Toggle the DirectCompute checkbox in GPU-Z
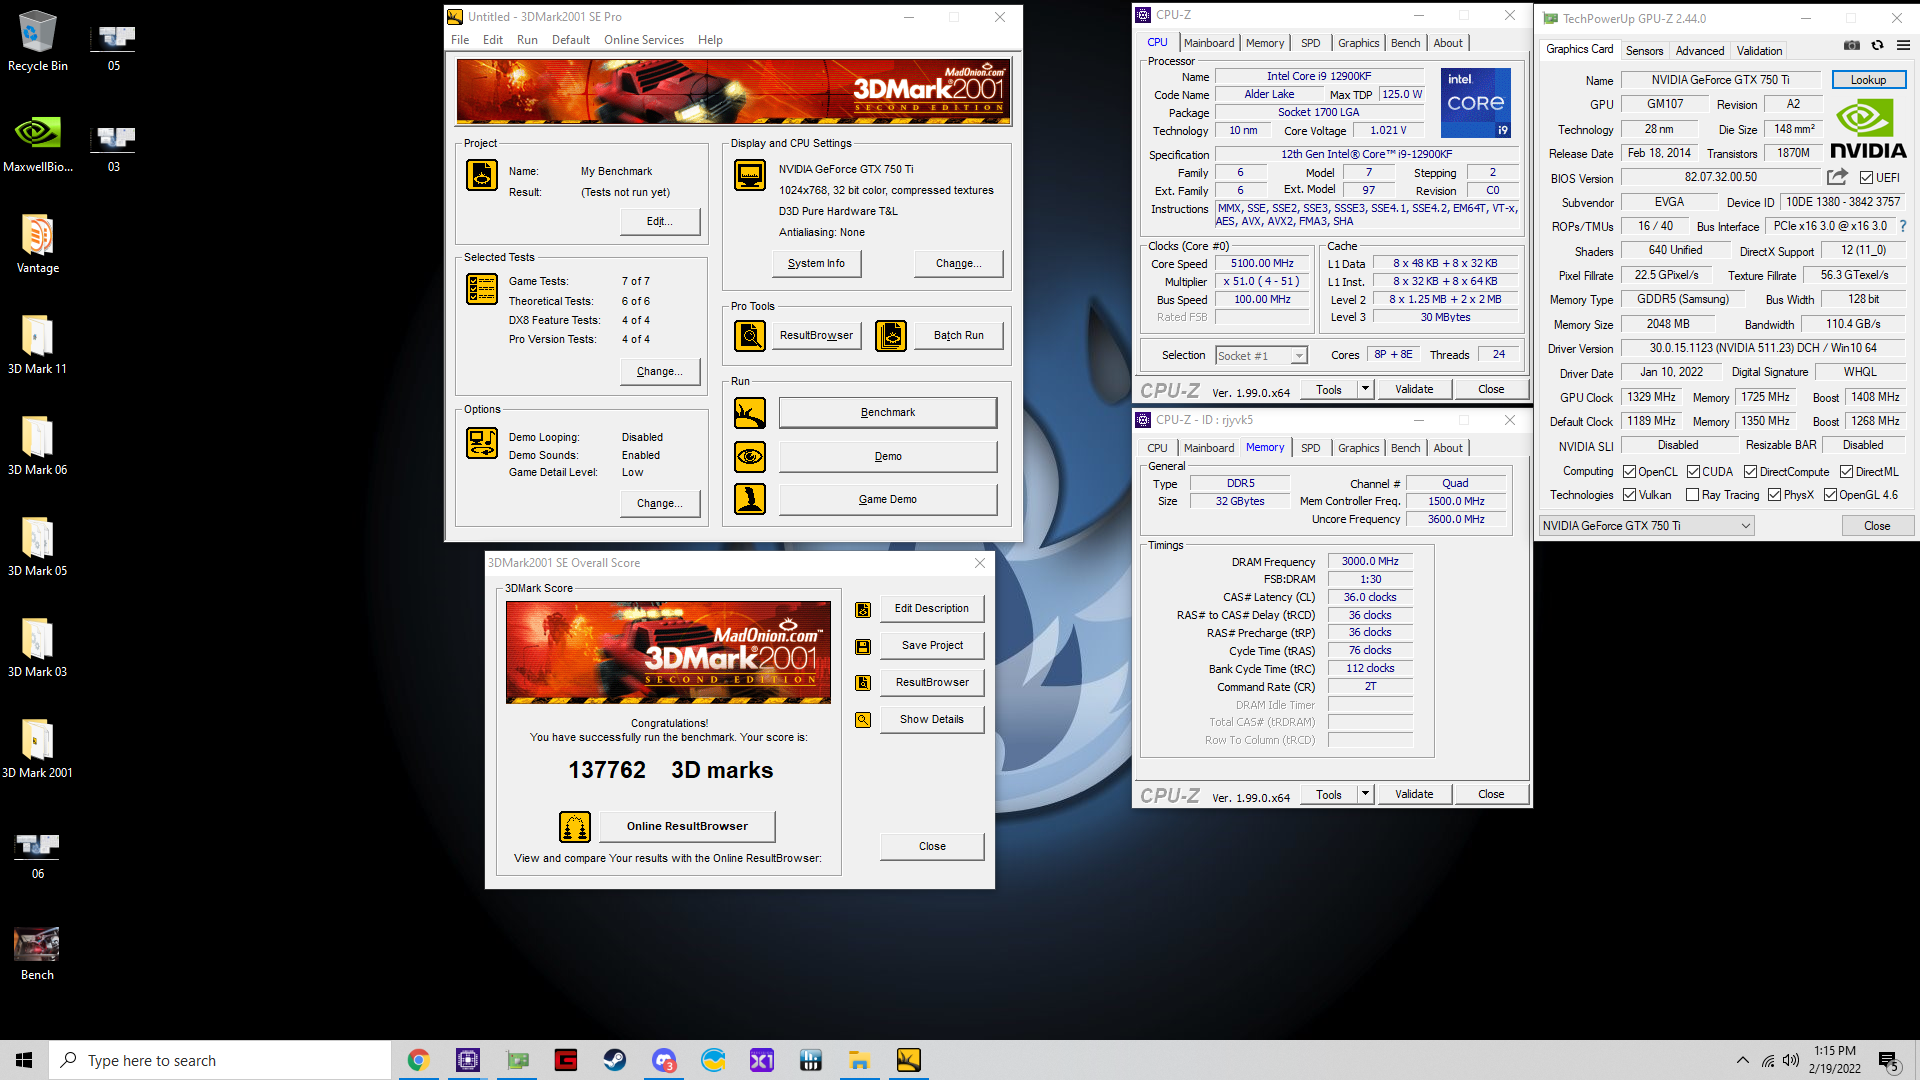Viewport: 1920px width, 1080px height. coord(1750,472)
